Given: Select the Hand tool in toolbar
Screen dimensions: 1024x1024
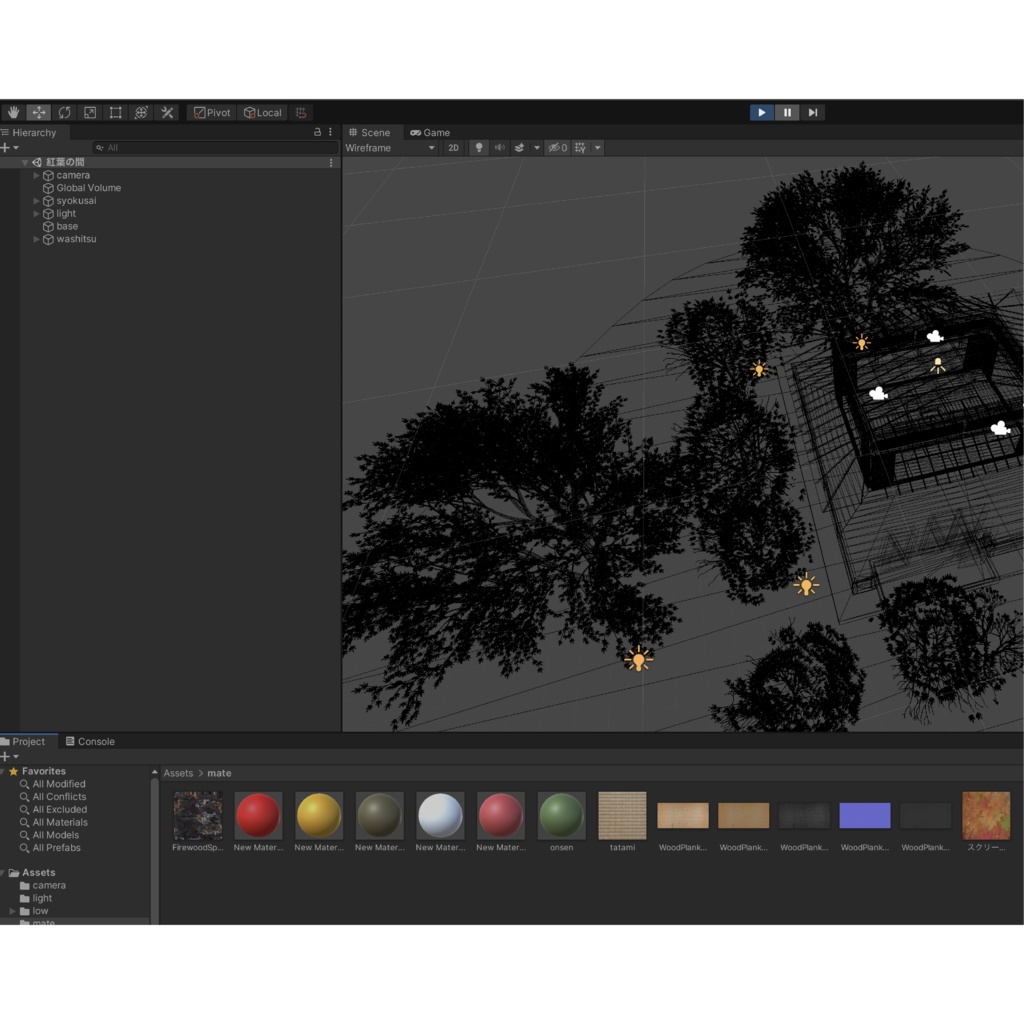Looking at the screenshot, I should (13, 113).
